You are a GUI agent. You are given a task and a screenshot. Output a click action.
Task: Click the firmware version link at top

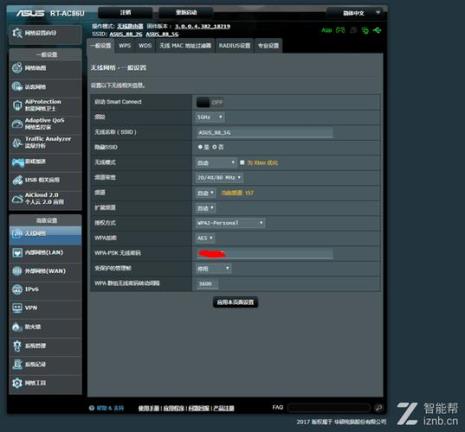203,26
